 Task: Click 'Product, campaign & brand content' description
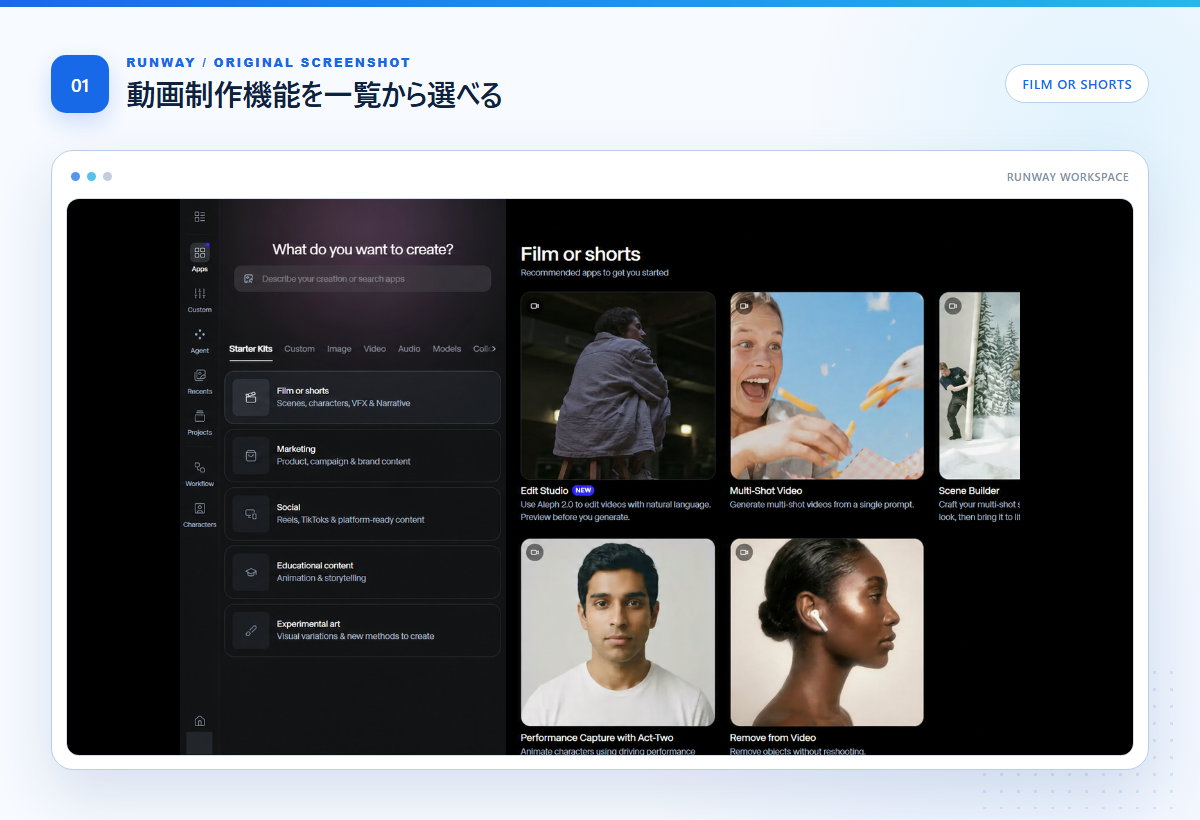click(343, 462)
